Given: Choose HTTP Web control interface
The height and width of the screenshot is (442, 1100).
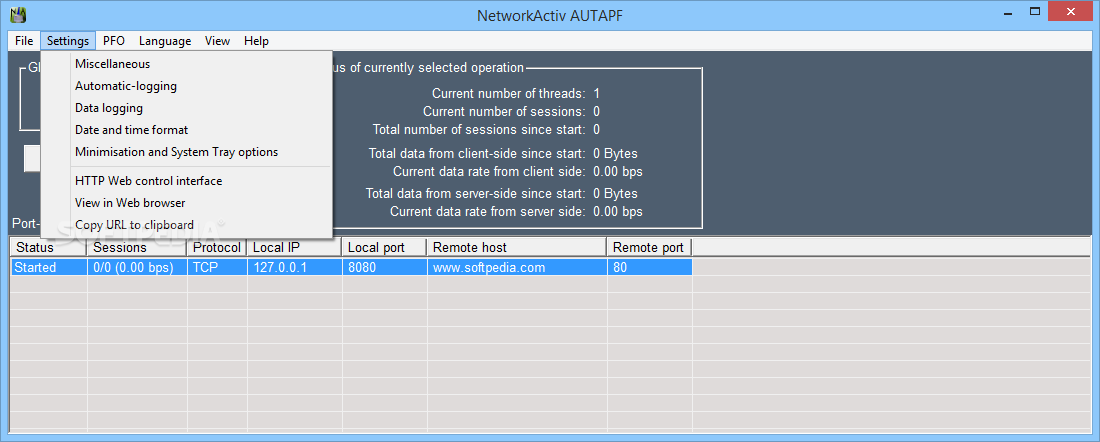Looking at the screenshot, I should pos(187,181).
